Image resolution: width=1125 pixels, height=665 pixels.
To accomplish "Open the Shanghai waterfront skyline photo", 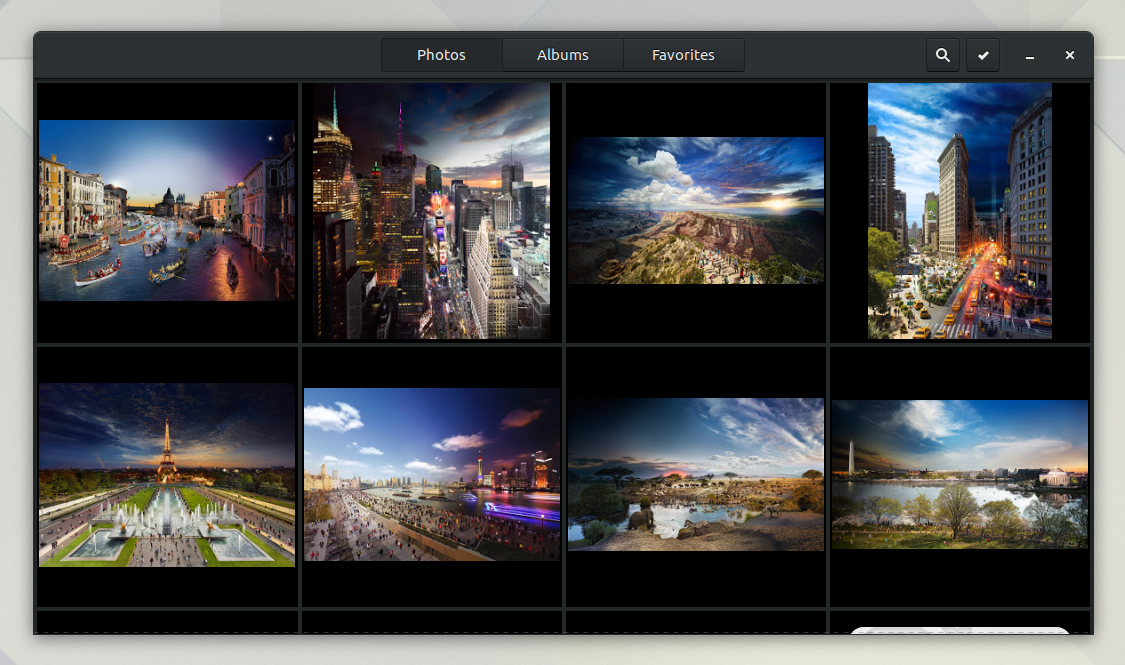I will coord(432,474).
